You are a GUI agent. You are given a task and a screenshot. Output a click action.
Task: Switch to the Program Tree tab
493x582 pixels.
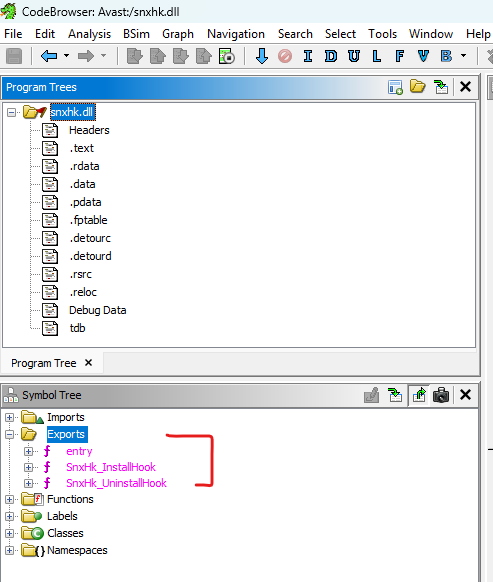[x=44, y=363]
